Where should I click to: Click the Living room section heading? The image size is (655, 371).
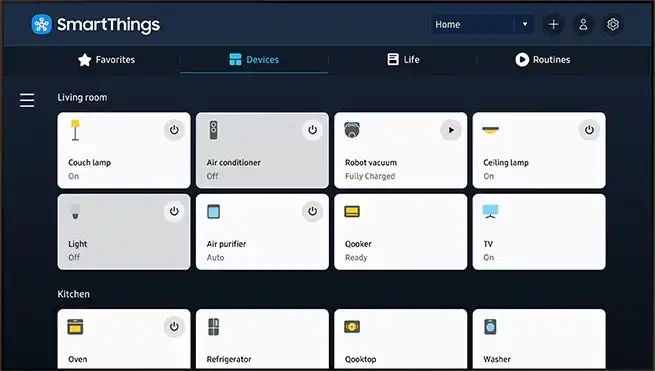(82, 98)
